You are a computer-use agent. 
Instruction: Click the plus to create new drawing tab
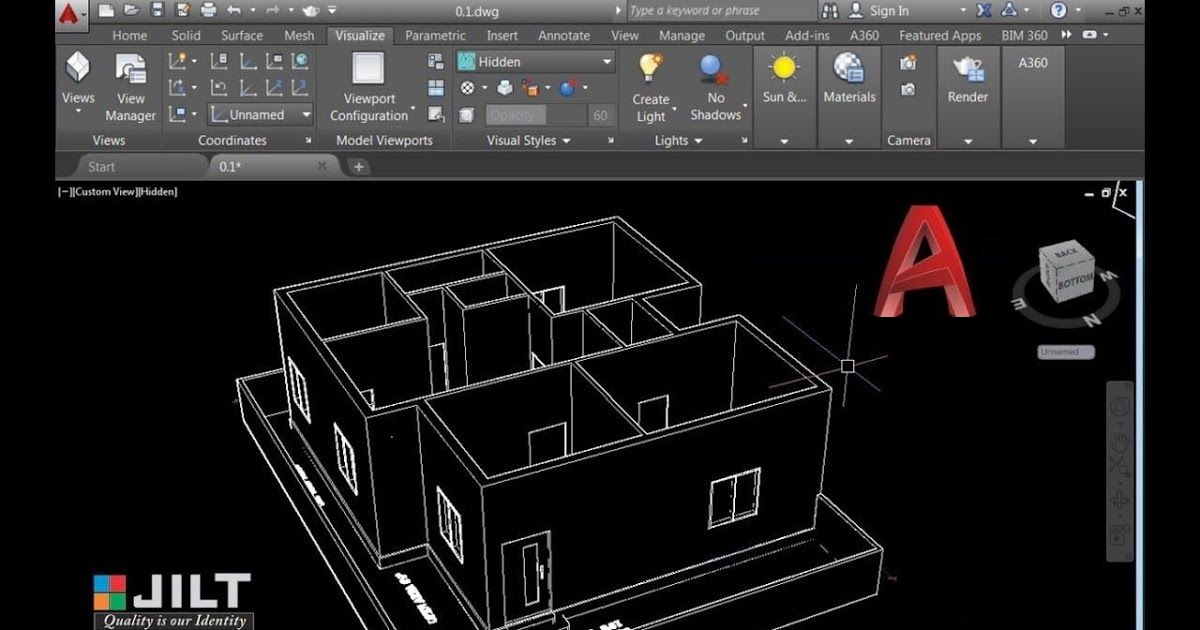pos(358,166)
